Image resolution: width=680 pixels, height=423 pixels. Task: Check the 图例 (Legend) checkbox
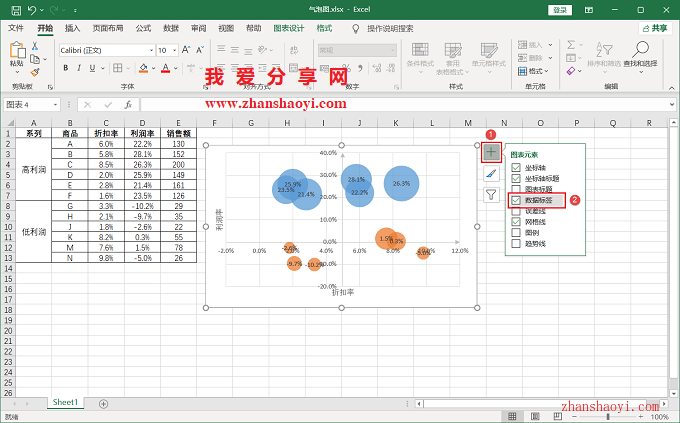[x=516, y=233]
